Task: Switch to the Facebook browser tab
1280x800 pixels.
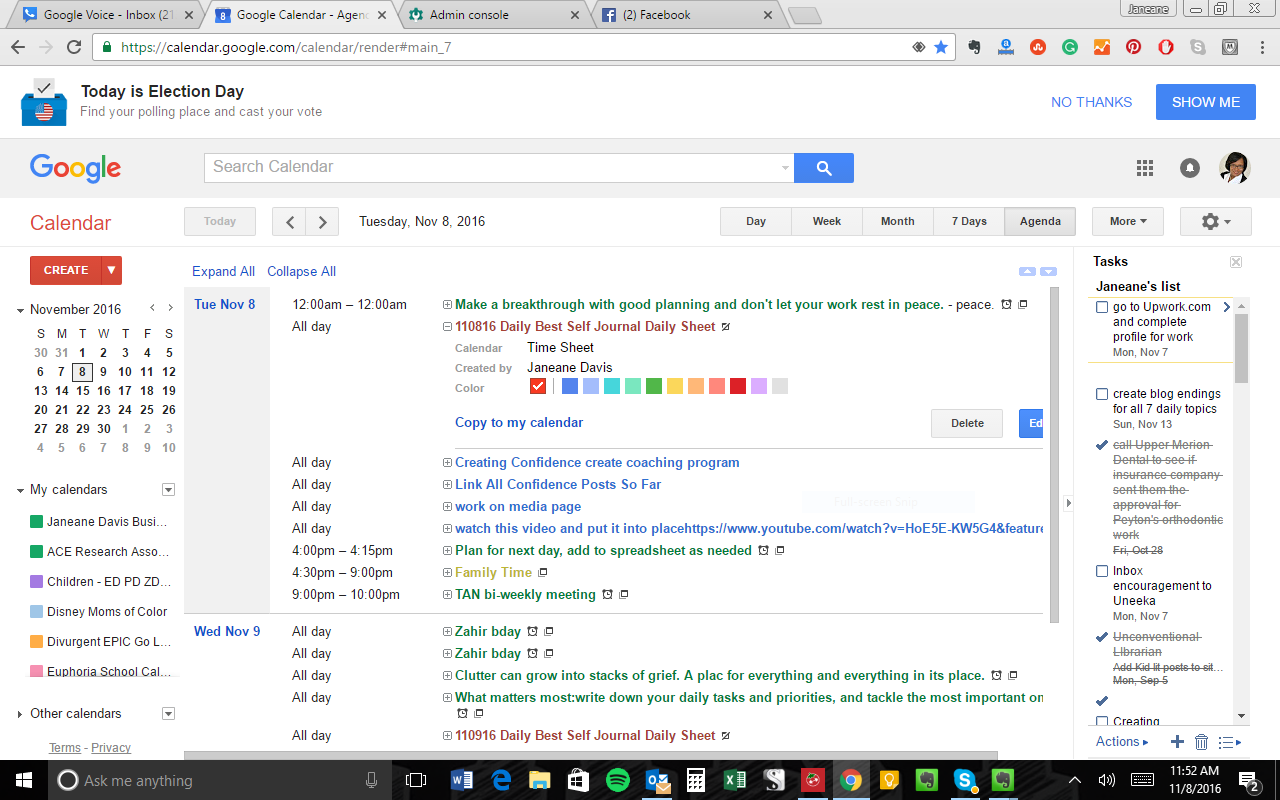Action: tap(686, 15)
